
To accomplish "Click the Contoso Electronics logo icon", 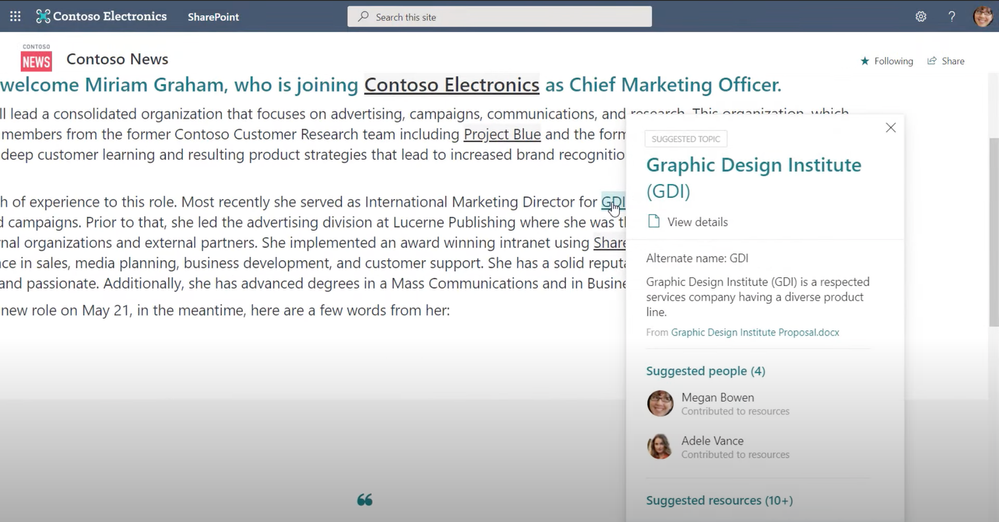I will tap(43, 16).
